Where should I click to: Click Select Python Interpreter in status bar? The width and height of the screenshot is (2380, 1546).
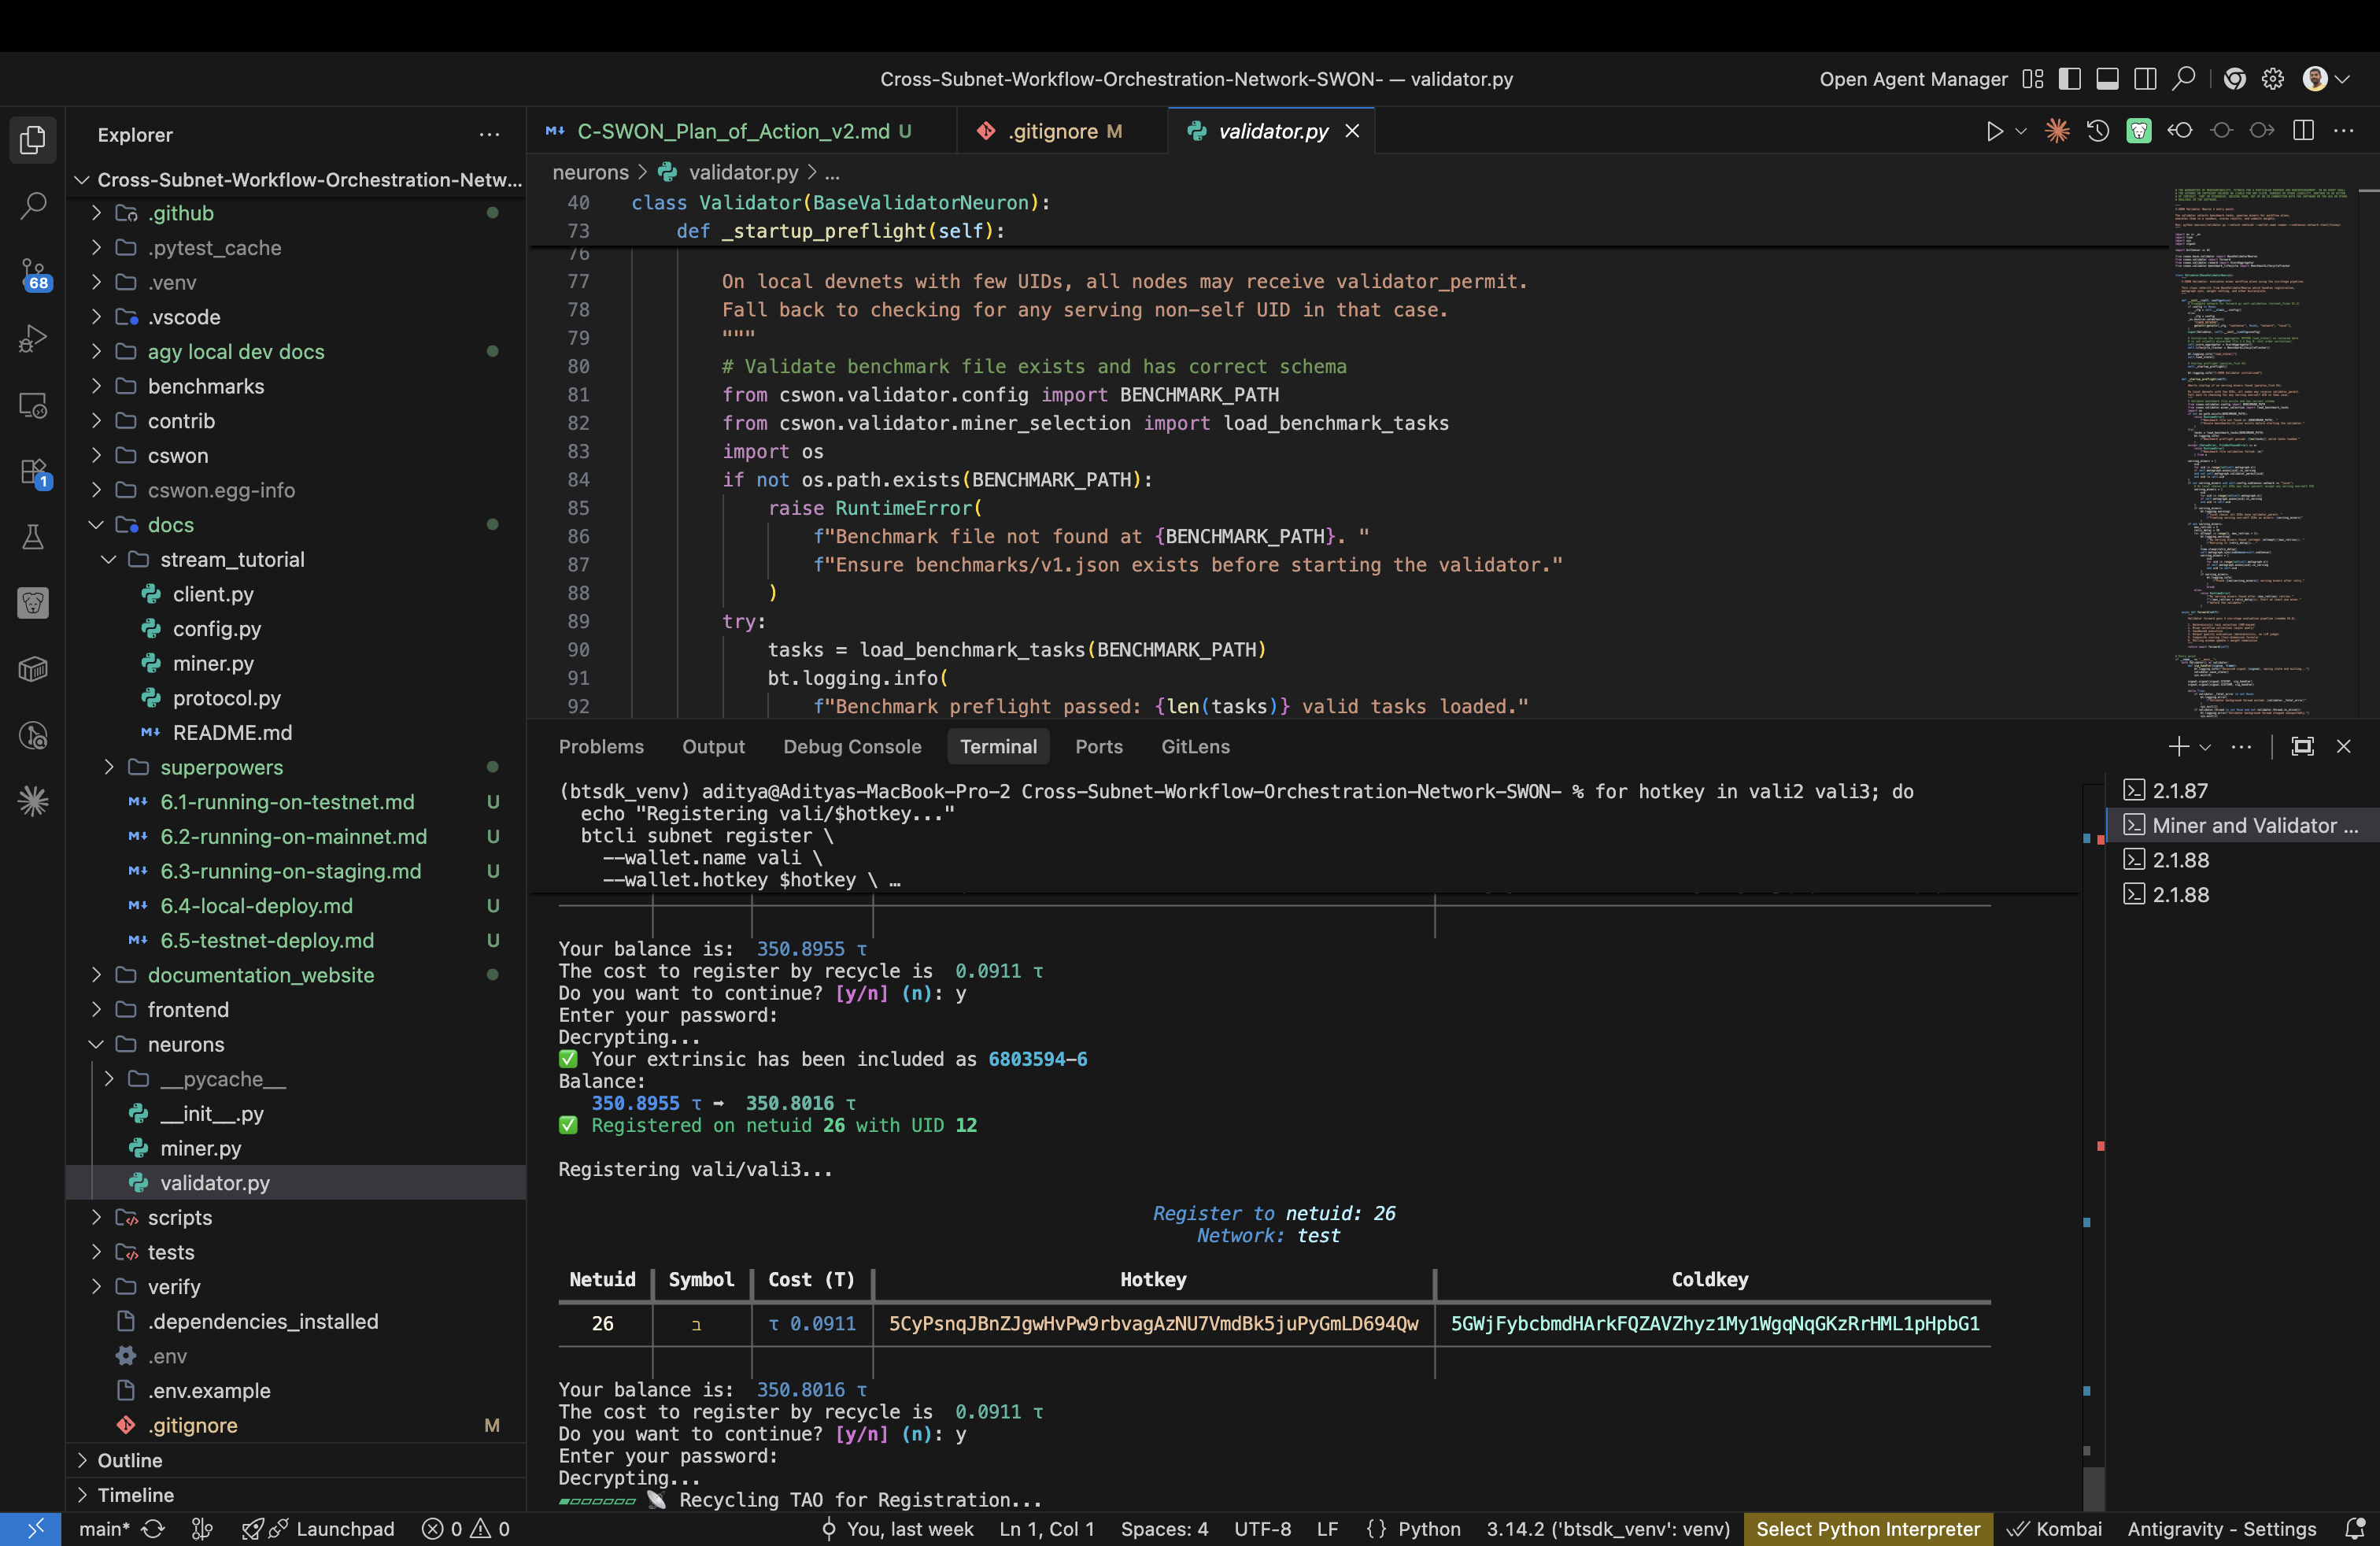(1867, 1529)
